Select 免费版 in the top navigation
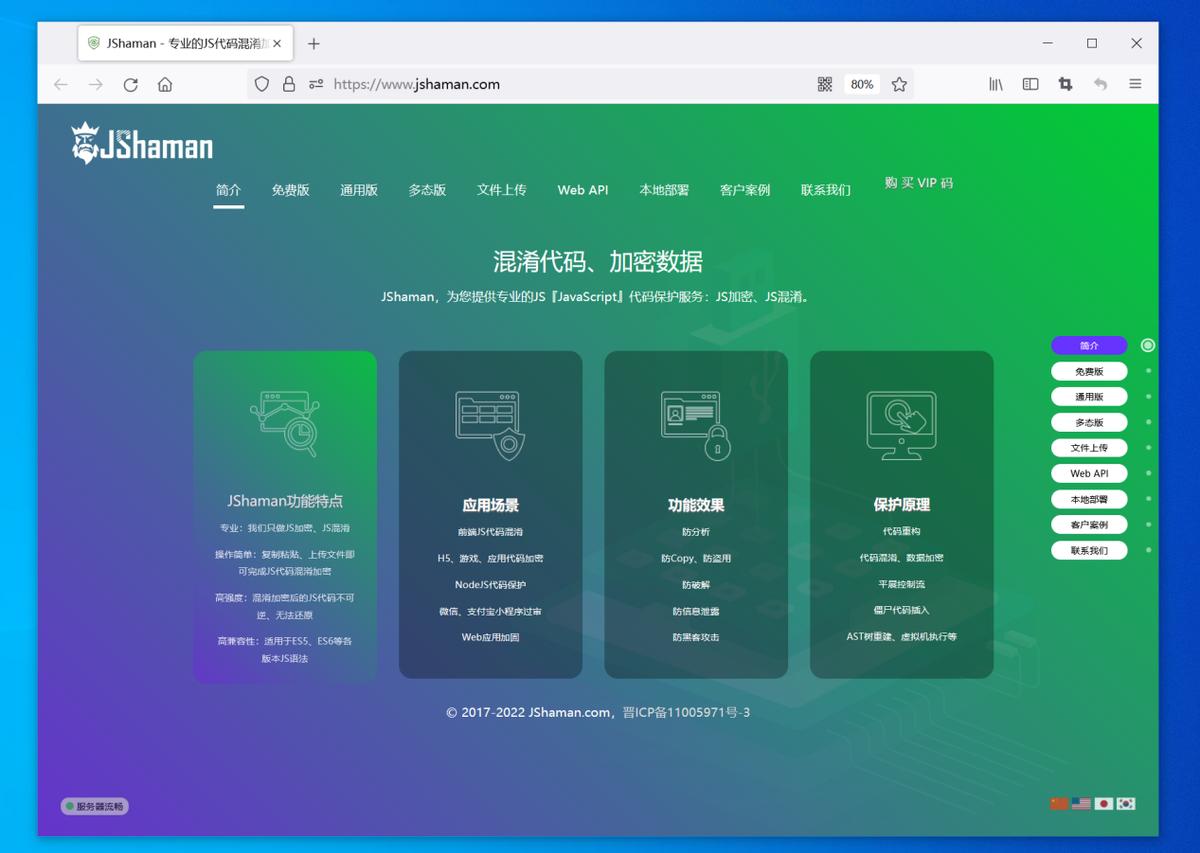Screen dimensions: 1200x853 [290, 190]
